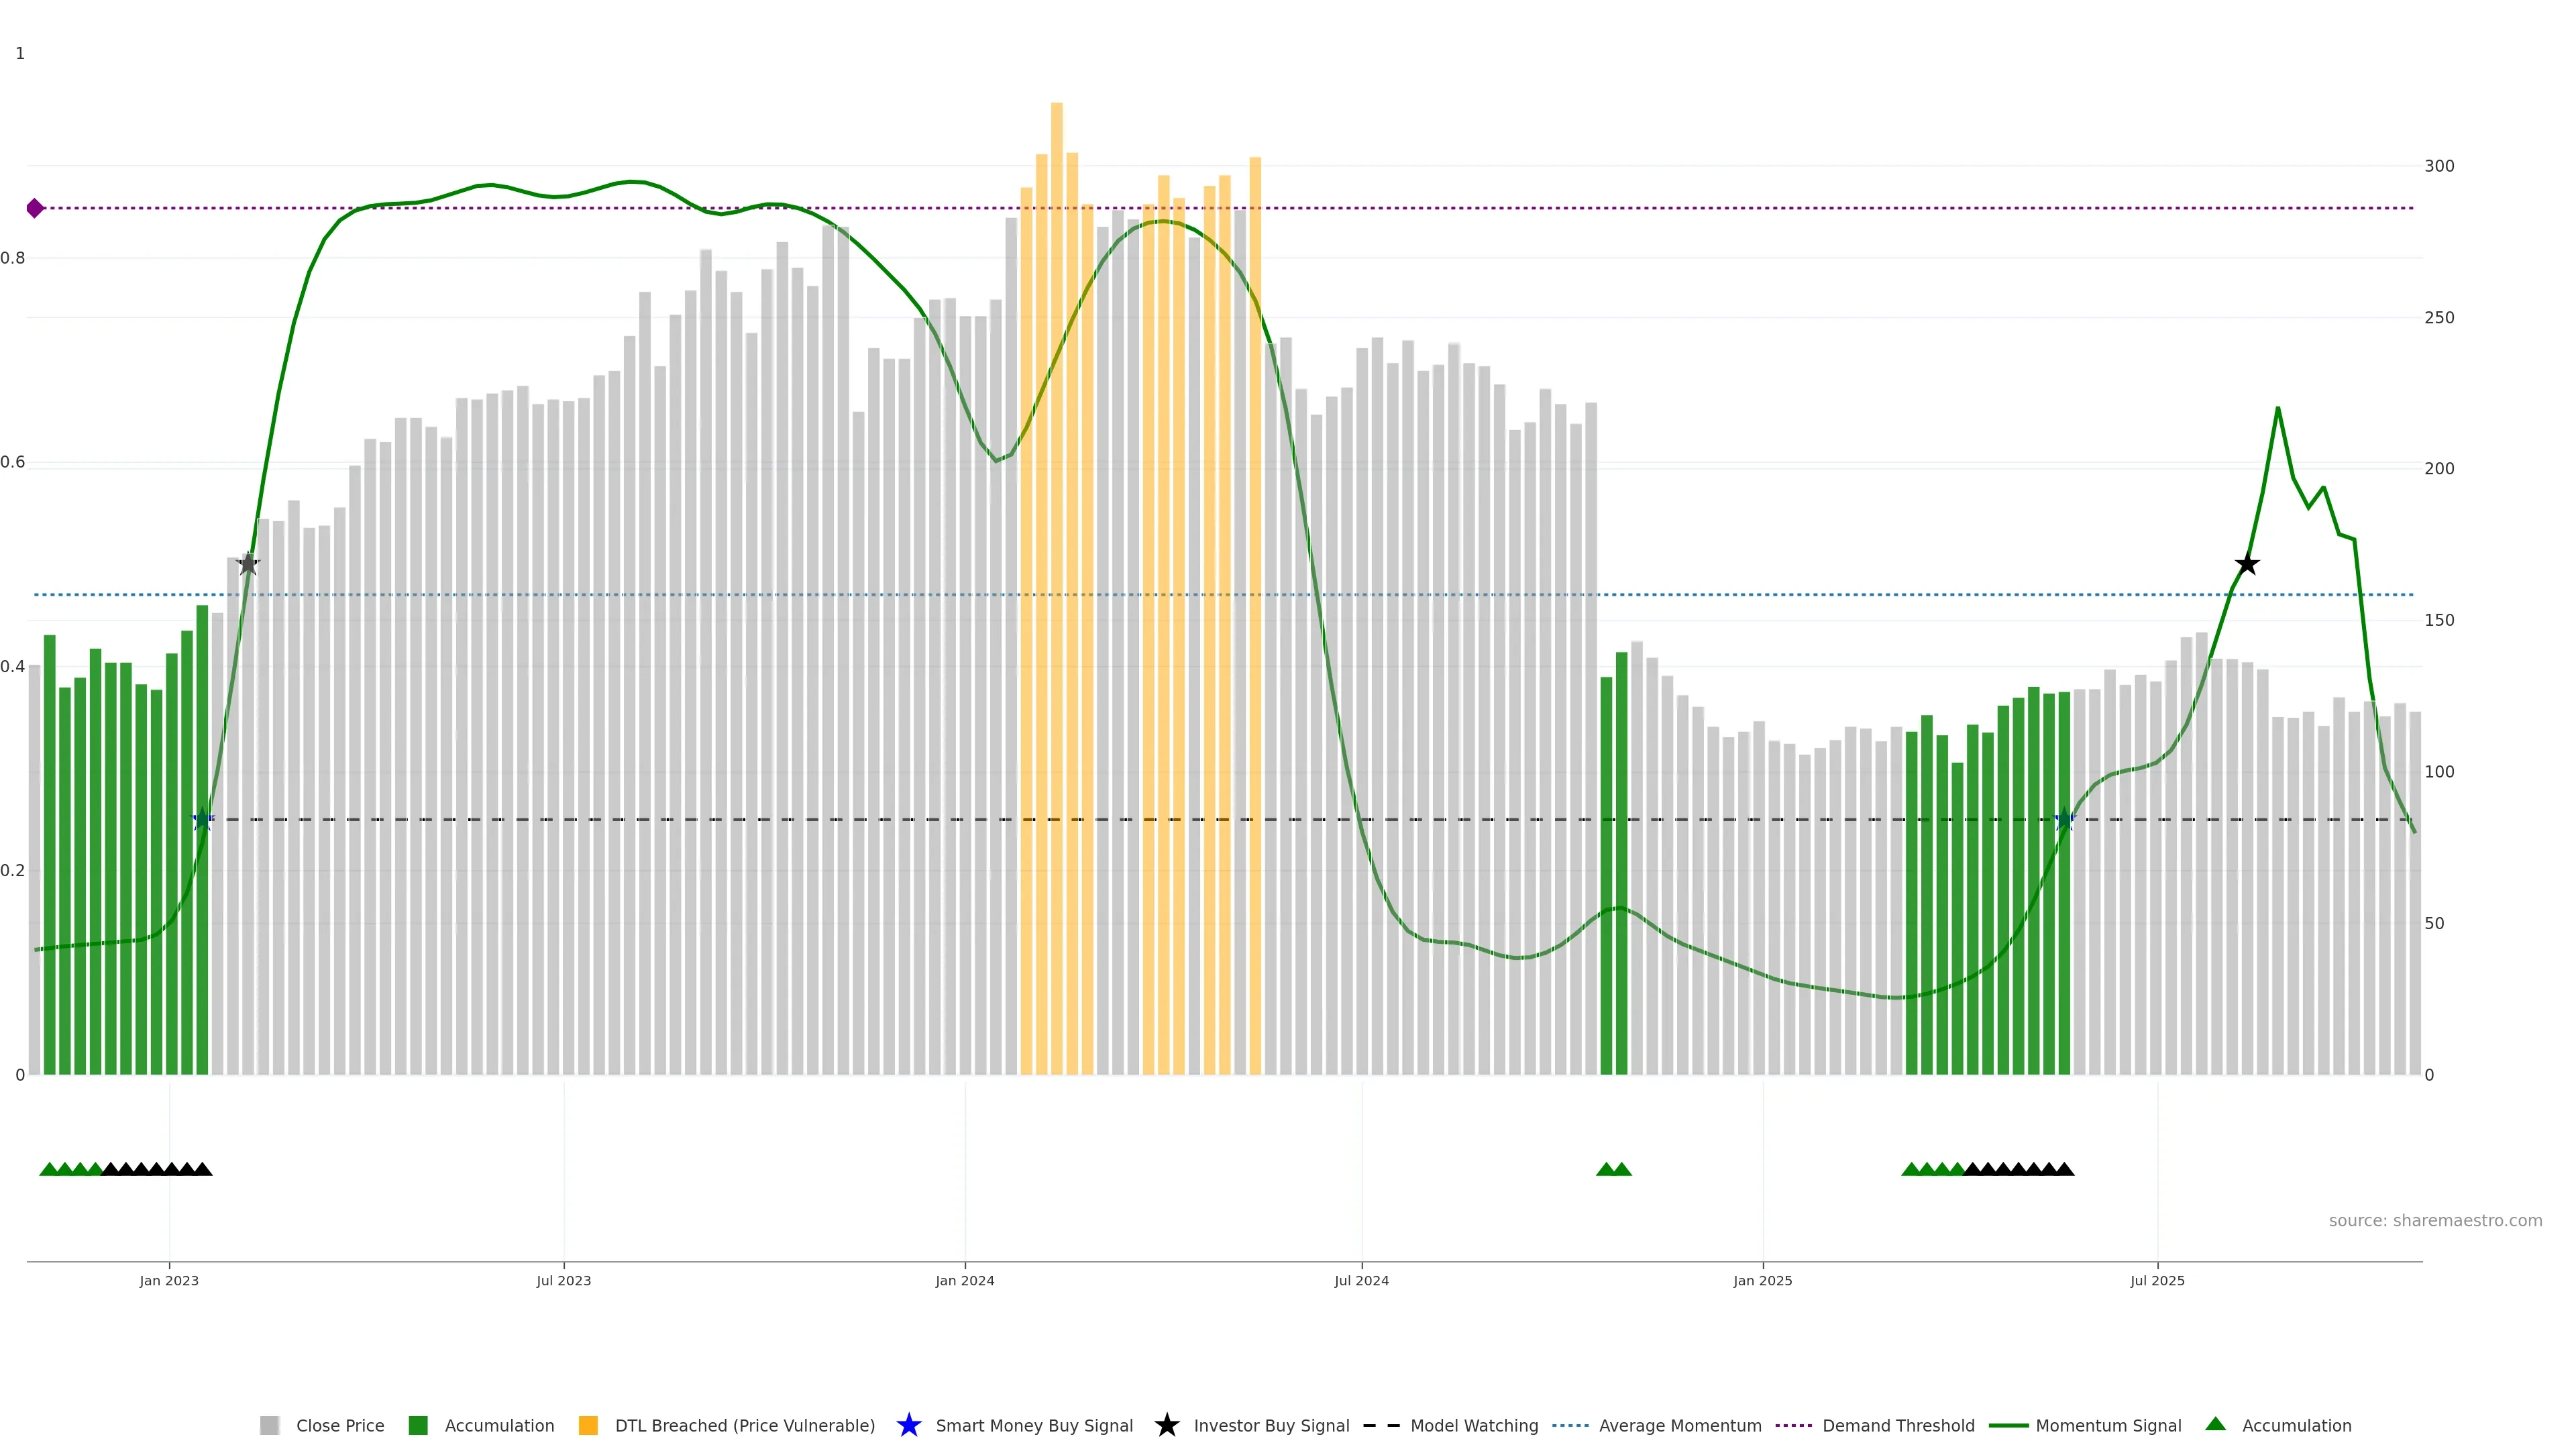Image resolution: width=2576 pixels, height=1449 pixels.
Task: Toggle Close Price series in legend
Action: (x=339, y=1426)
